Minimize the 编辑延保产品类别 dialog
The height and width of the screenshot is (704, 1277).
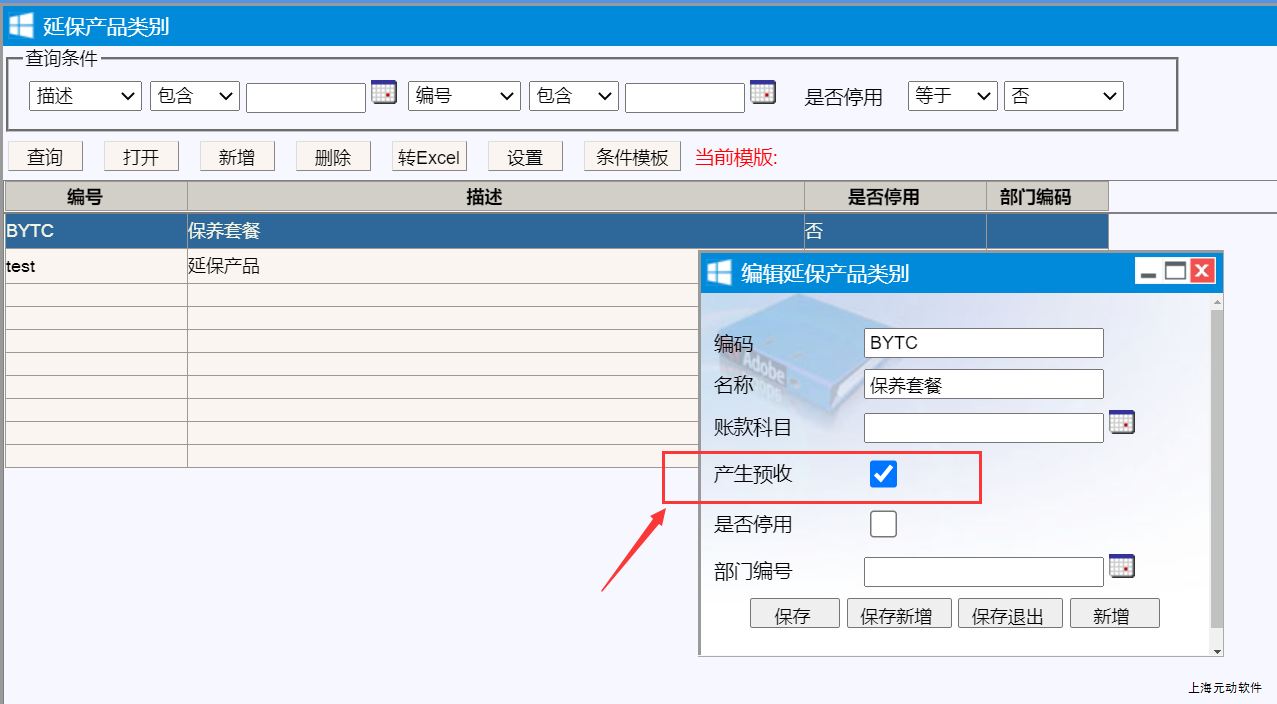1149,271
